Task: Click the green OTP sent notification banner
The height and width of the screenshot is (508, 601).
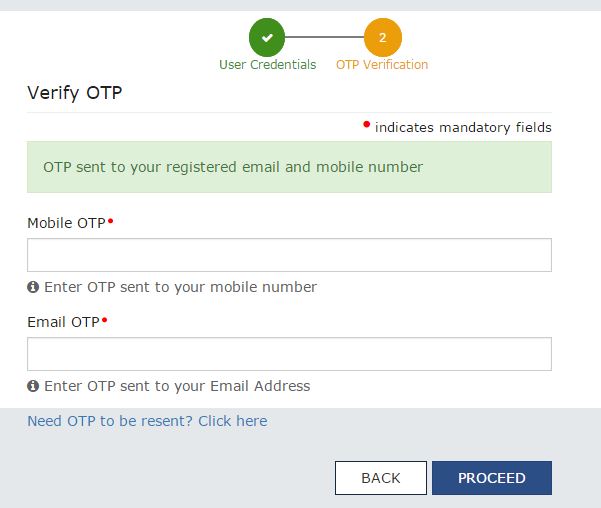Action: coord(289,167)
